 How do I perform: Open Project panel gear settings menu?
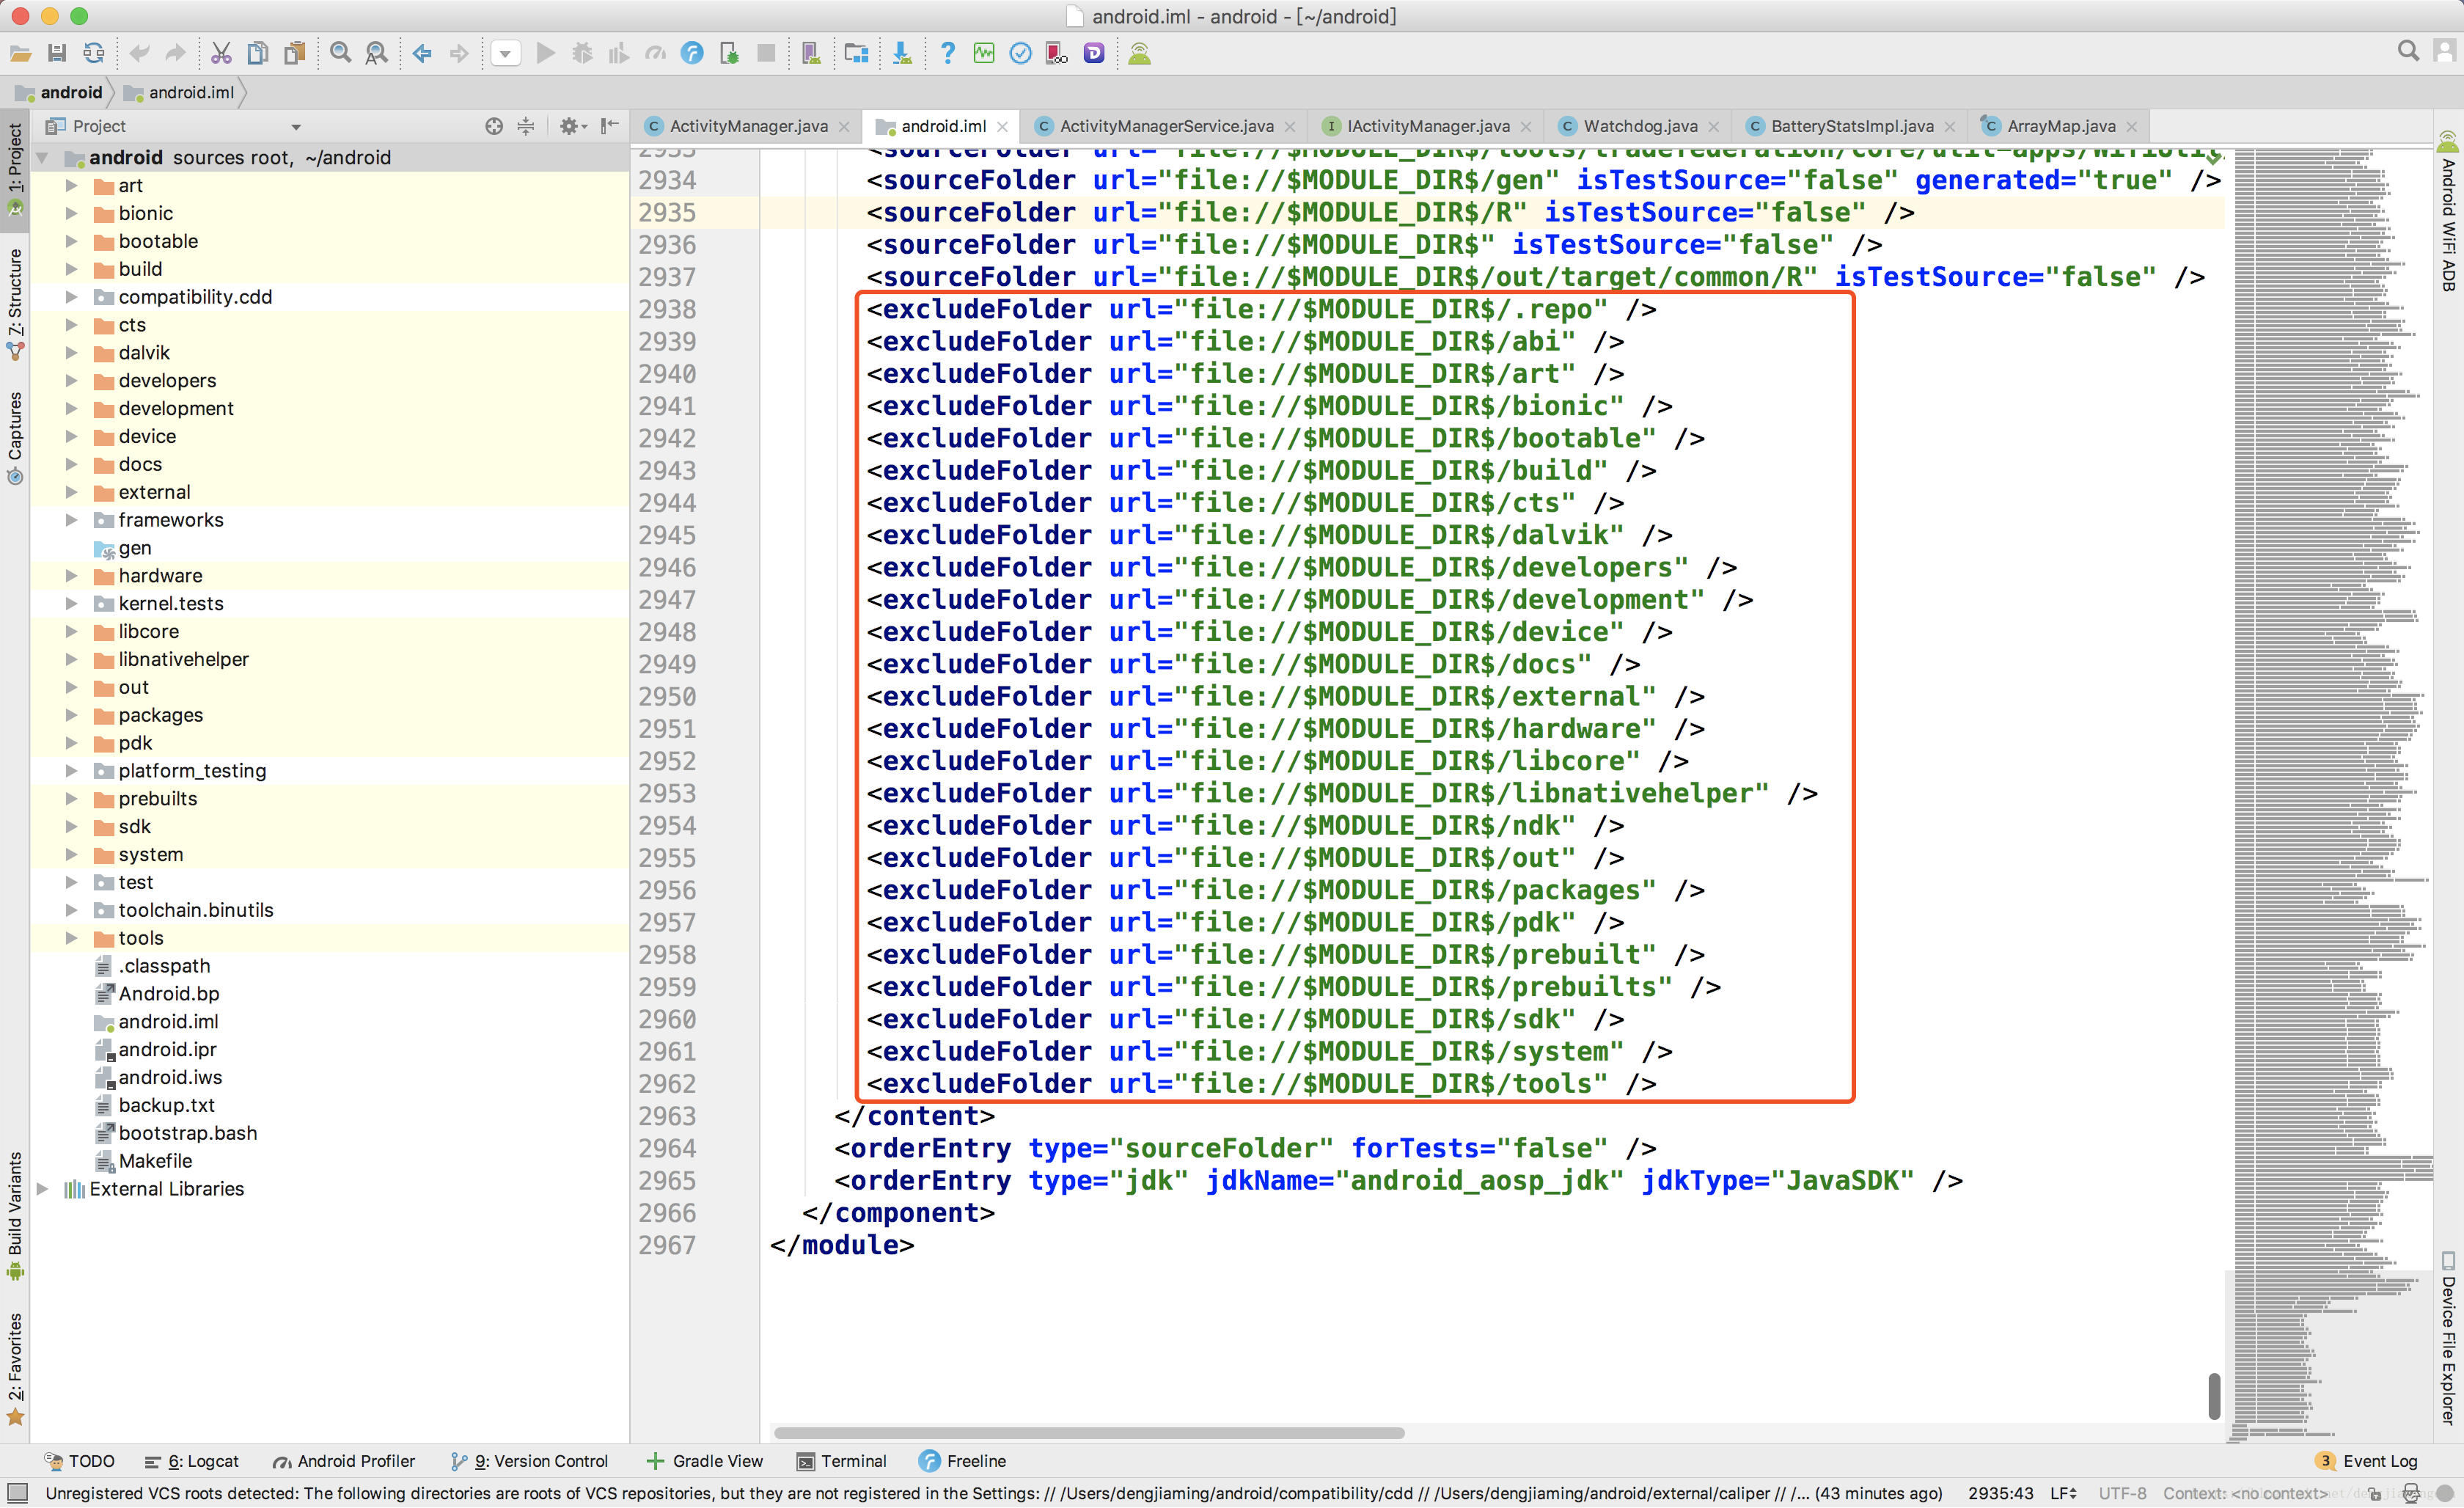[572, 126]
